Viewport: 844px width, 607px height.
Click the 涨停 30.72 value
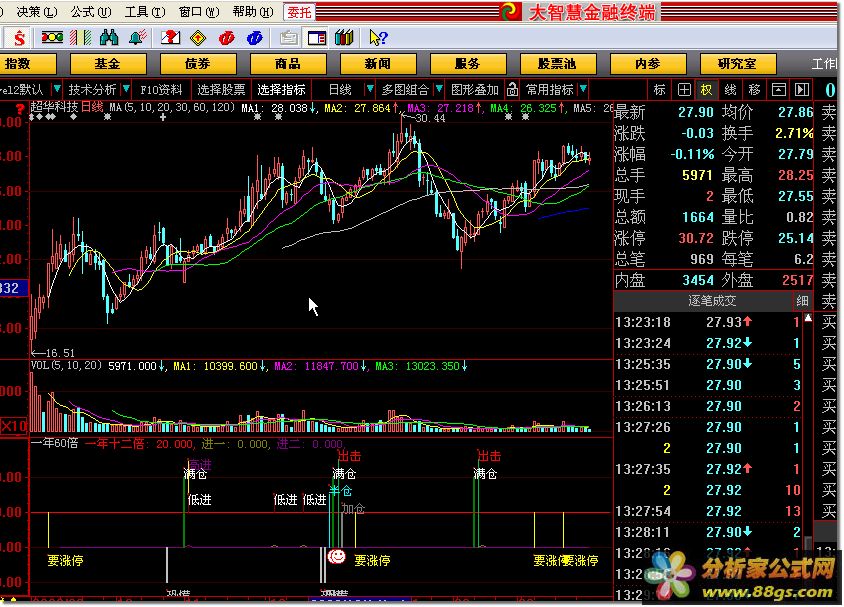coord(695,238)
